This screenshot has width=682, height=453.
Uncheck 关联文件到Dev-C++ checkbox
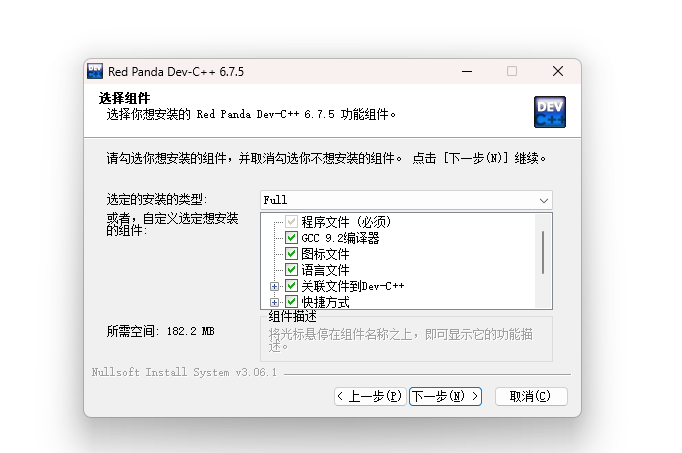point(291,286)
